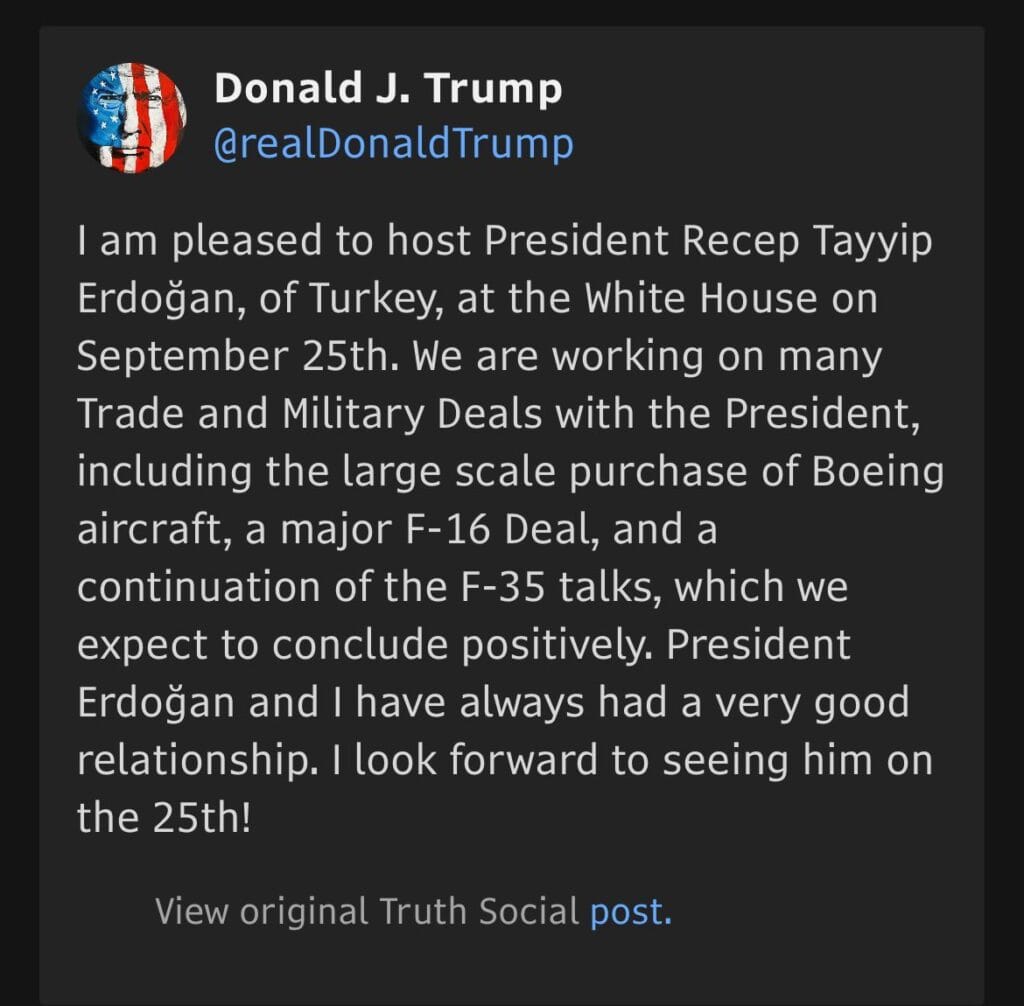Open the Donald J. Trump display name
Screen dimensions: 1024x1006
[388, 90]
